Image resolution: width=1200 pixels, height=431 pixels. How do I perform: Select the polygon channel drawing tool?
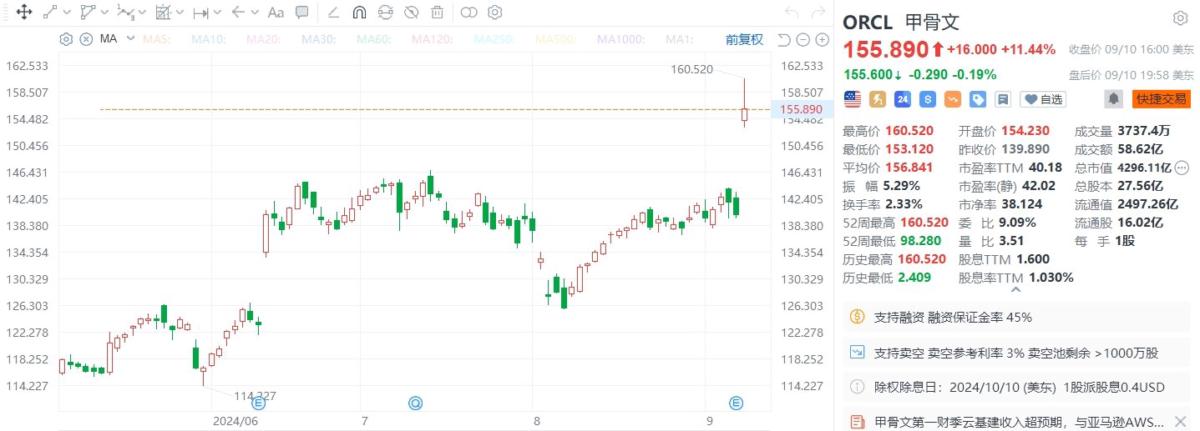coord(87,12)
